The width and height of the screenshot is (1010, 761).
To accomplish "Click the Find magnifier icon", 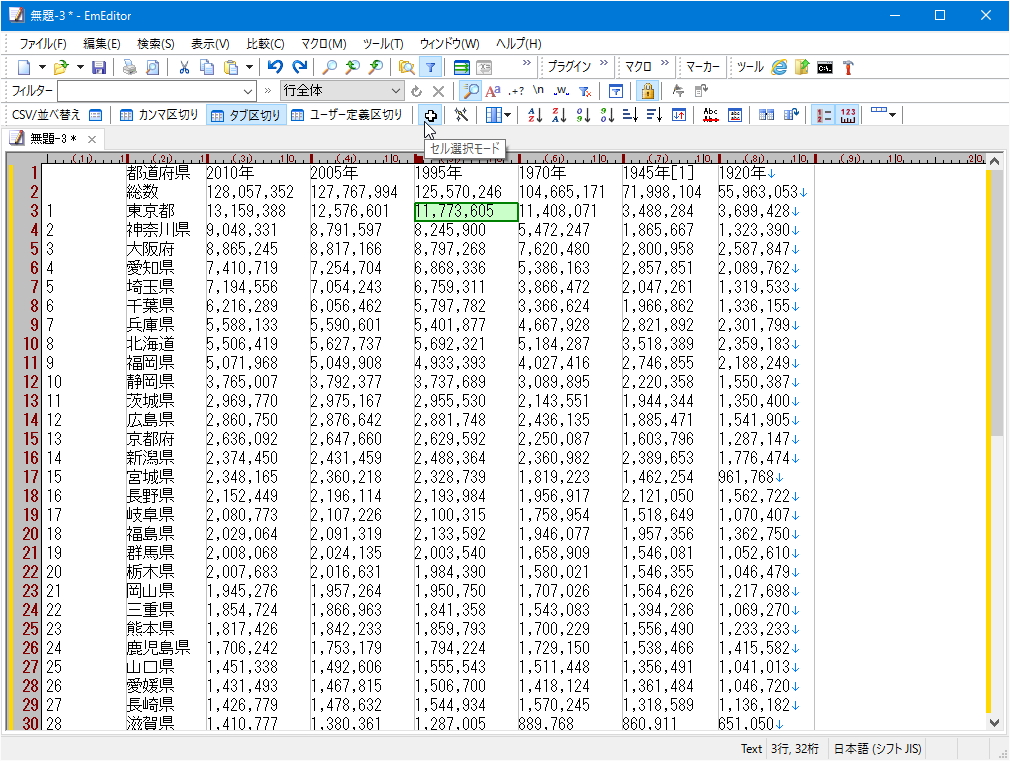I will 329,67.
